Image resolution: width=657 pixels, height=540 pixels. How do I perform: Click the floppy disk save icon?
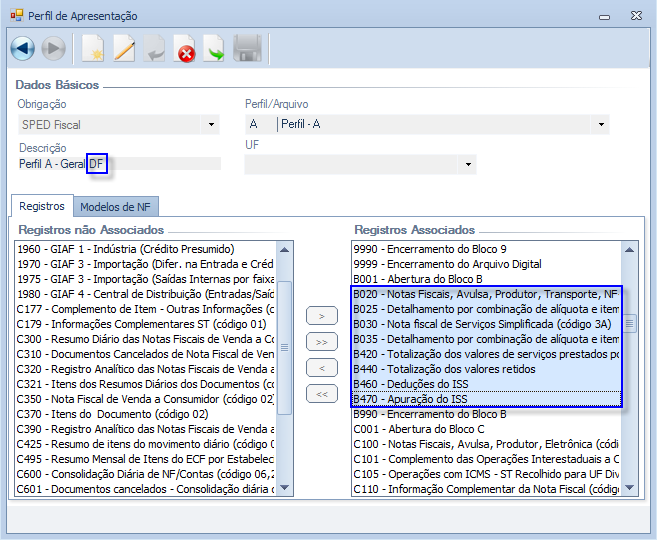[x=247, y=48]
